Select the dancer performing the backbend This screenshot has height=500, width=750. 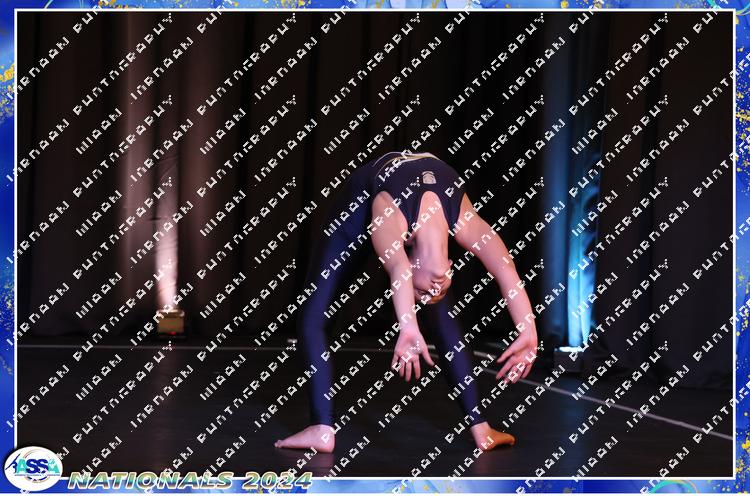tap(407, 302)
